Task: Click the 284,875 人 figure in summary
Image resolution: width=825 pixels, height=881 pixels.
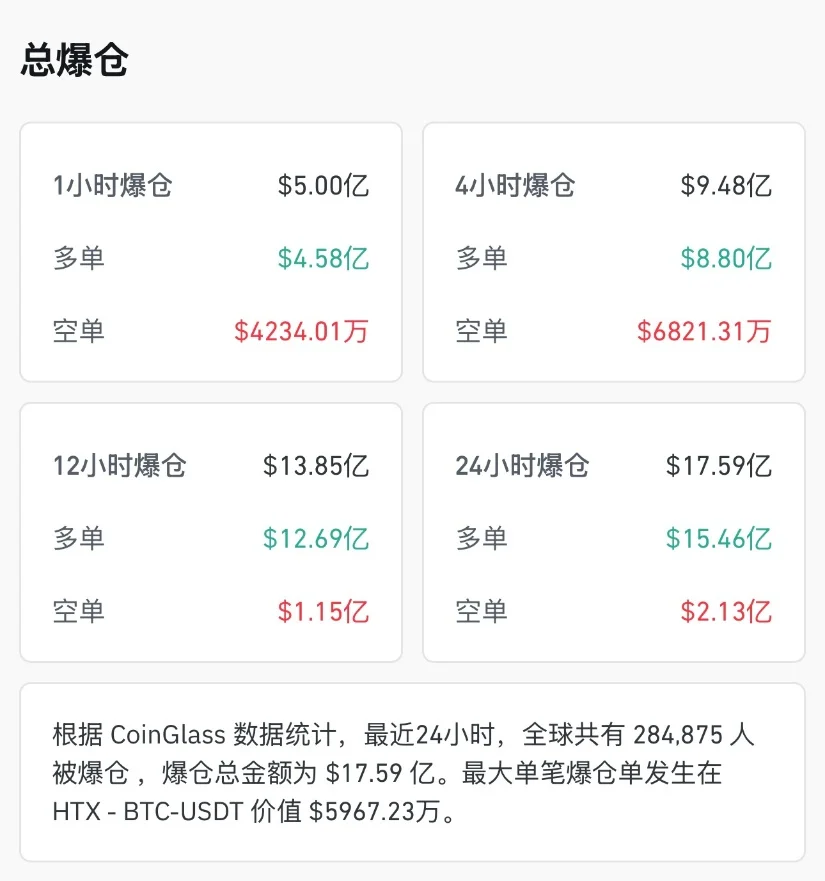Action: 693,735
